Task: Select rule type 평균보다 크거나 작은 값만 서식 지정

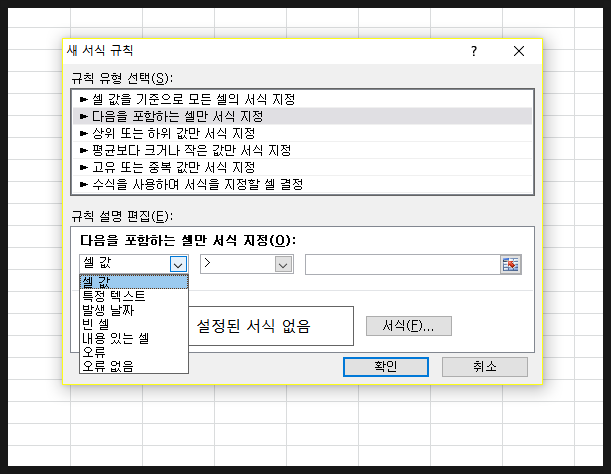Action: pos(302,150)
